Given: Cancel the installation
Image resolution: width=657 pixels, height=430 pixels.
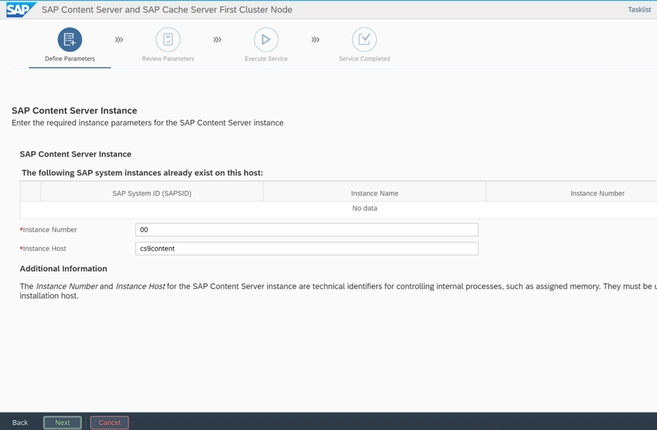Looking at the screenshot, I should tap(109, 422).
